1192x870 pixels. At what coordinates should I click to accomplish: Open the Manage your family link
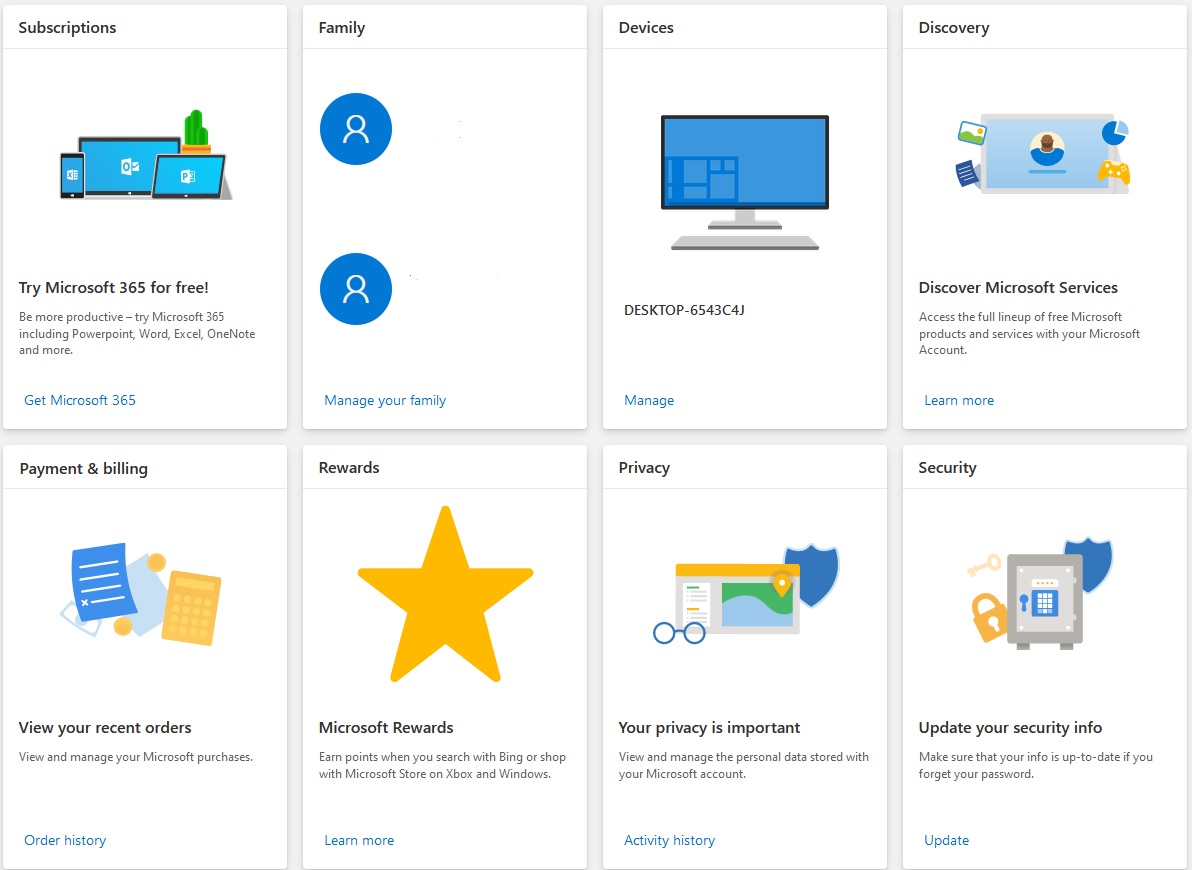tap(385, 401)
